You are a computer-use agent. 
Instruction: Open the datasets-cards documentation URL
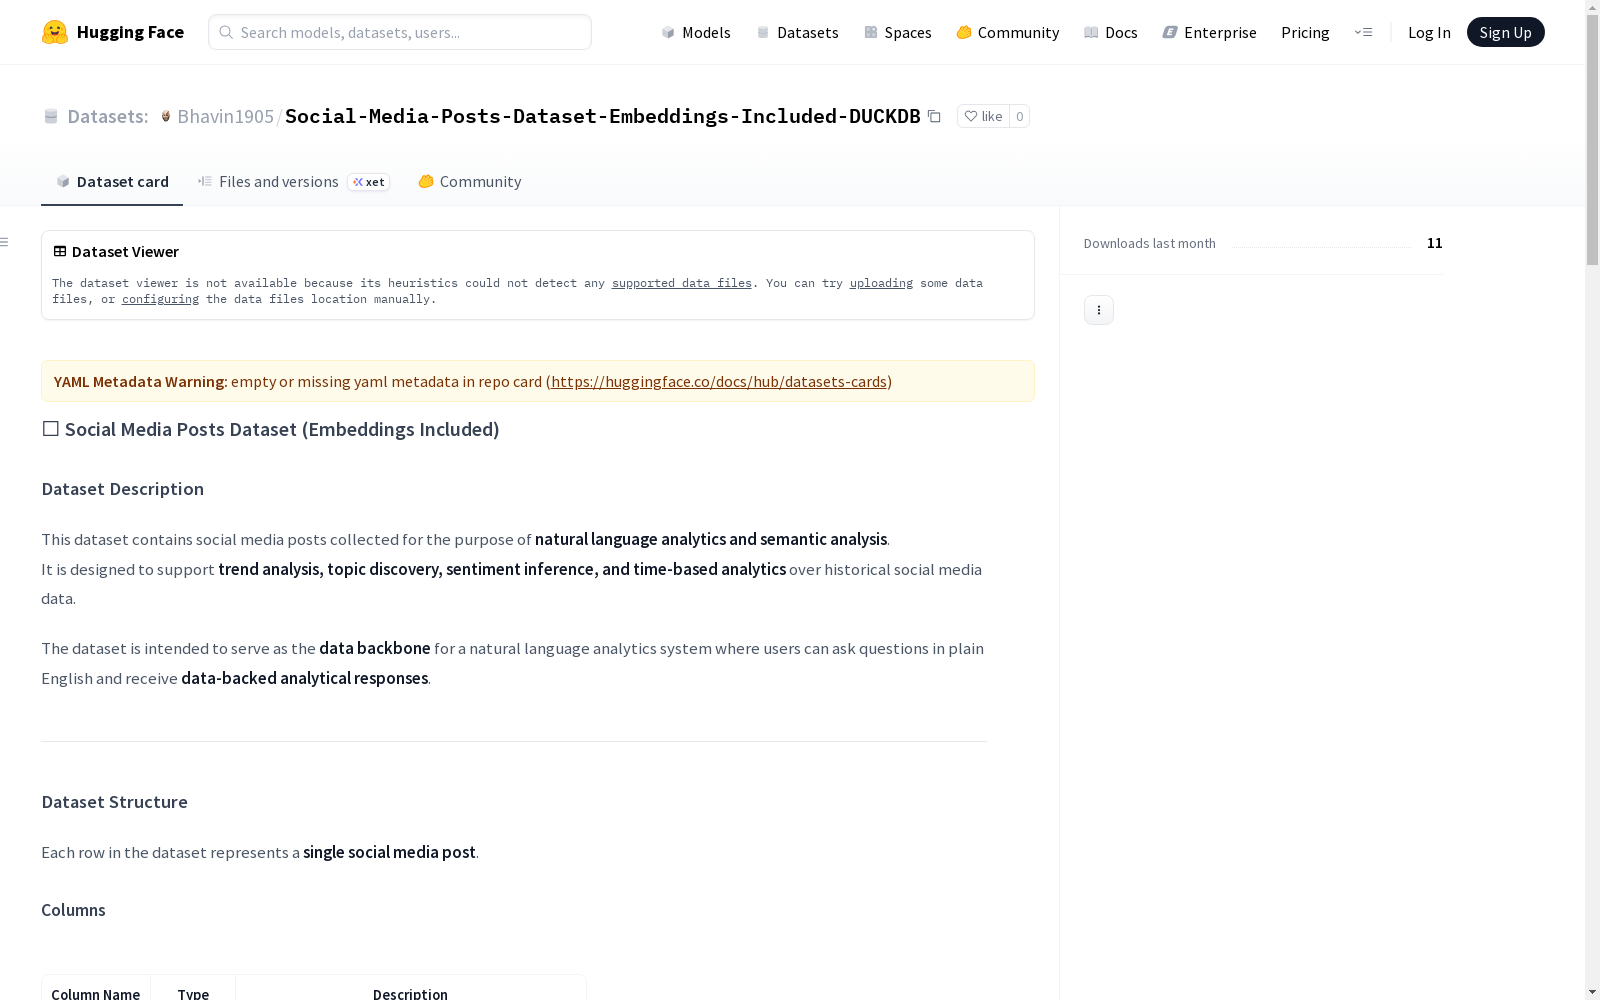(719, 381)
